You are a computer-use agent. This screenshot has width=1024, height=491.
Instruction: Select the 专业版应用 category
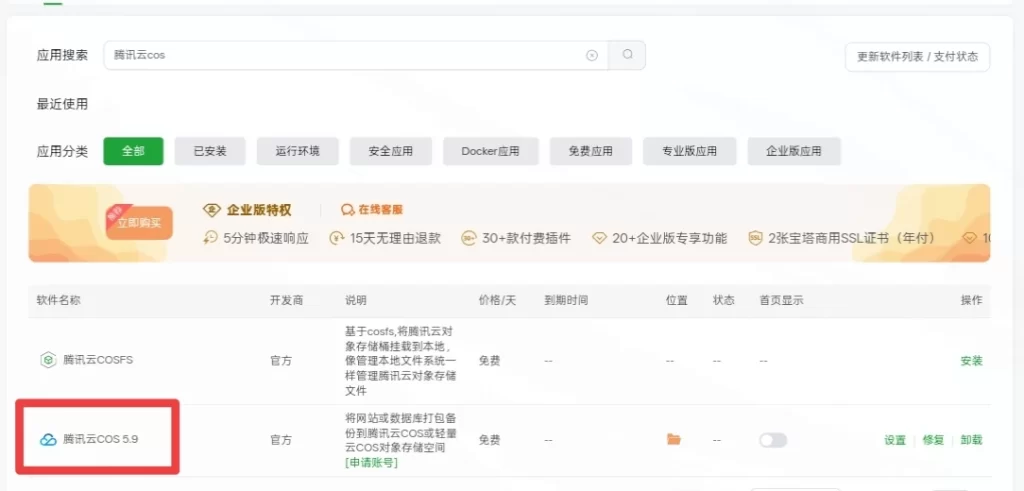tap(690, 151)
